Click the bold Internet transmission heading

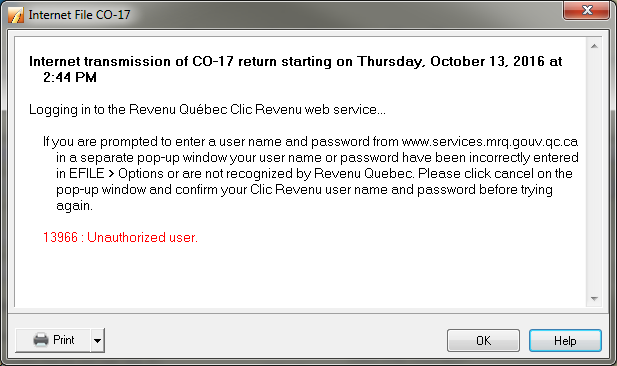tap(296, 69)
